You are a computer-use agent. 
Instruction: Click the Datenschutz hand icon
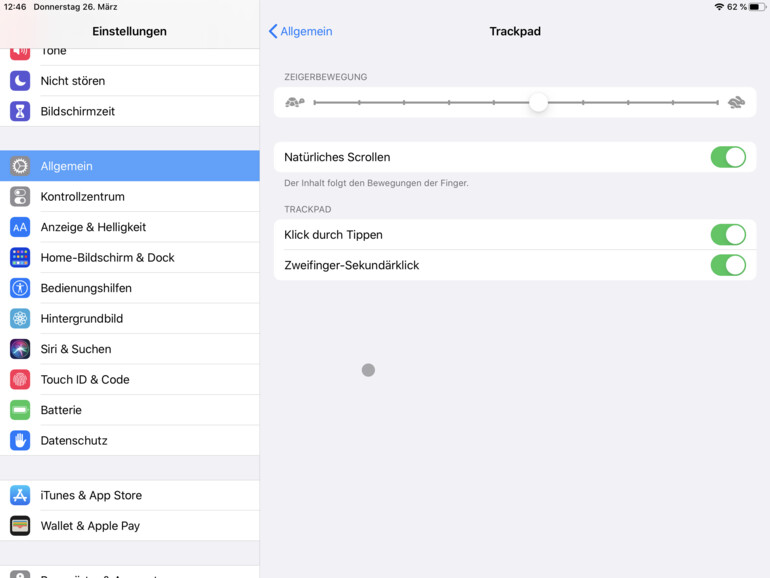click(x=20, y=441)
